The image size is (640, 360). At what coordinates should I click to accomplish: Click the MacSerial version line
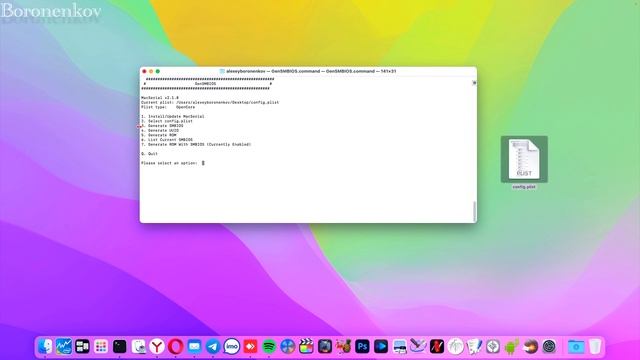(x=160, y=98)
